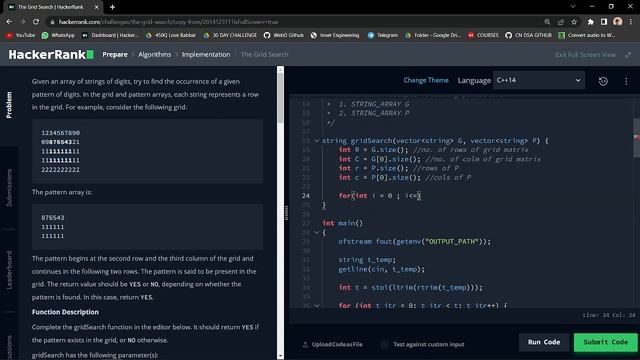
Task: Click the collapse full screen arrows icon
Action: click(628, 55)
